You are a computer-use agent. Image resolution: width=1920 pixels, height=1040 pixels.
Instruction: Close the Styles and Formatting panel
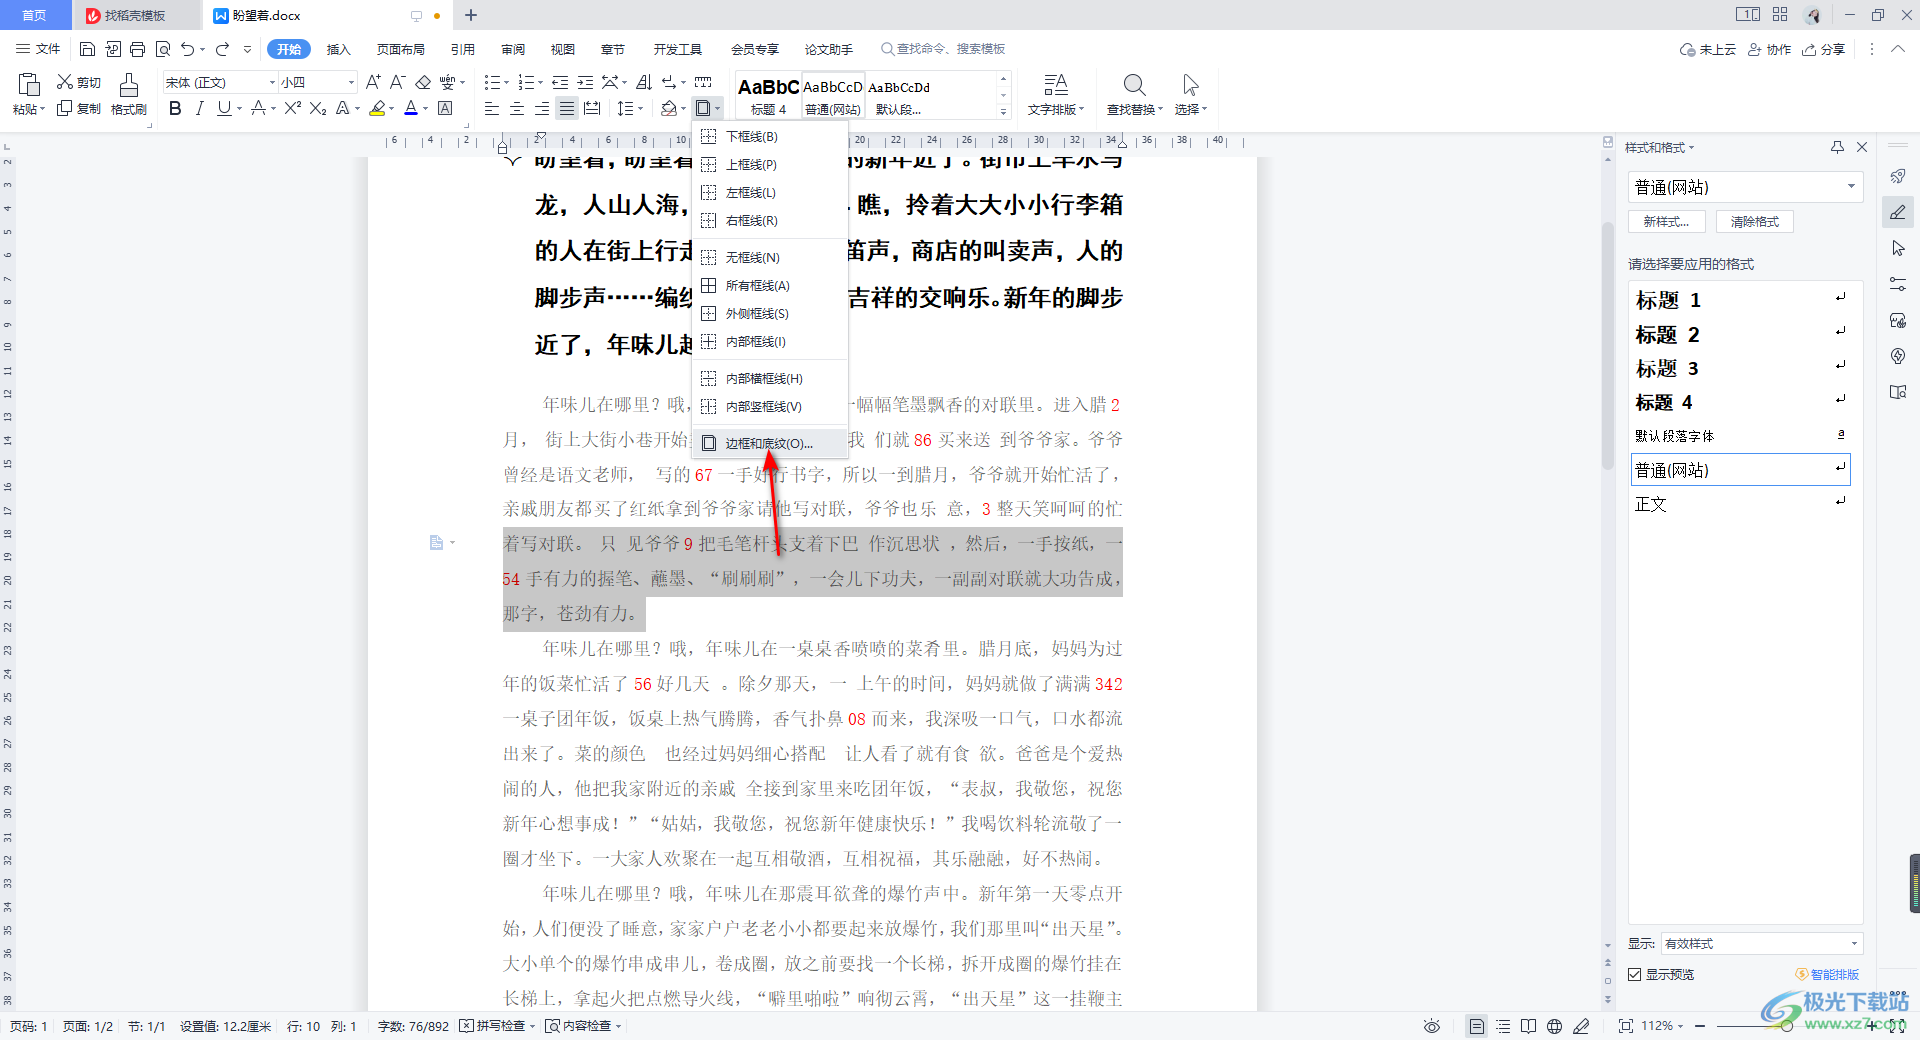pos(1862,147)
